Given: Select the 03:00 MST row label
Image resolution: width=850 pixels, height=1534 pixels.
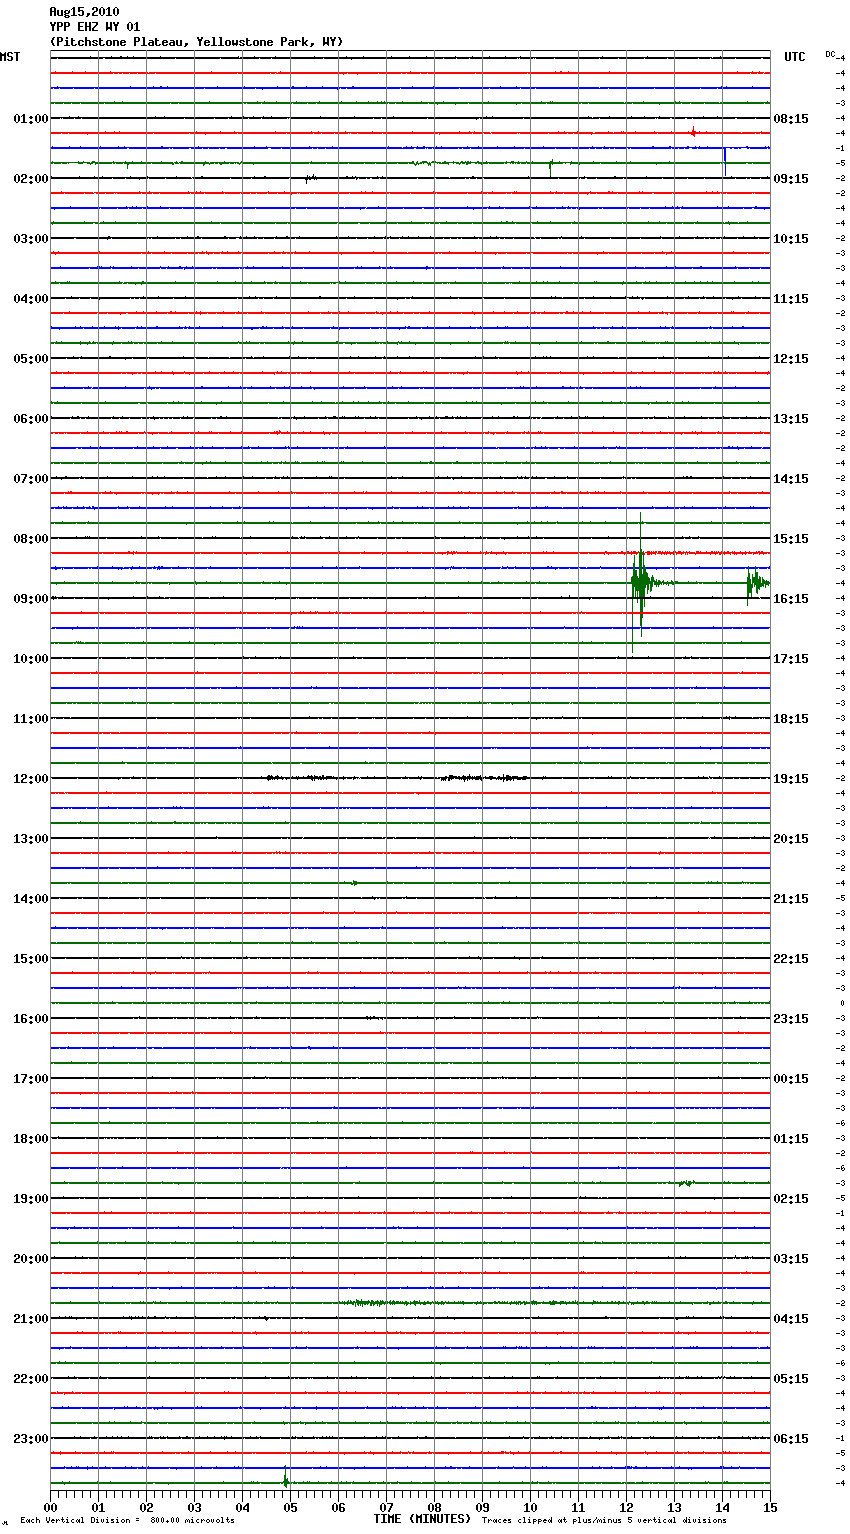Looking at the screenshot, I should pos(31,239).
